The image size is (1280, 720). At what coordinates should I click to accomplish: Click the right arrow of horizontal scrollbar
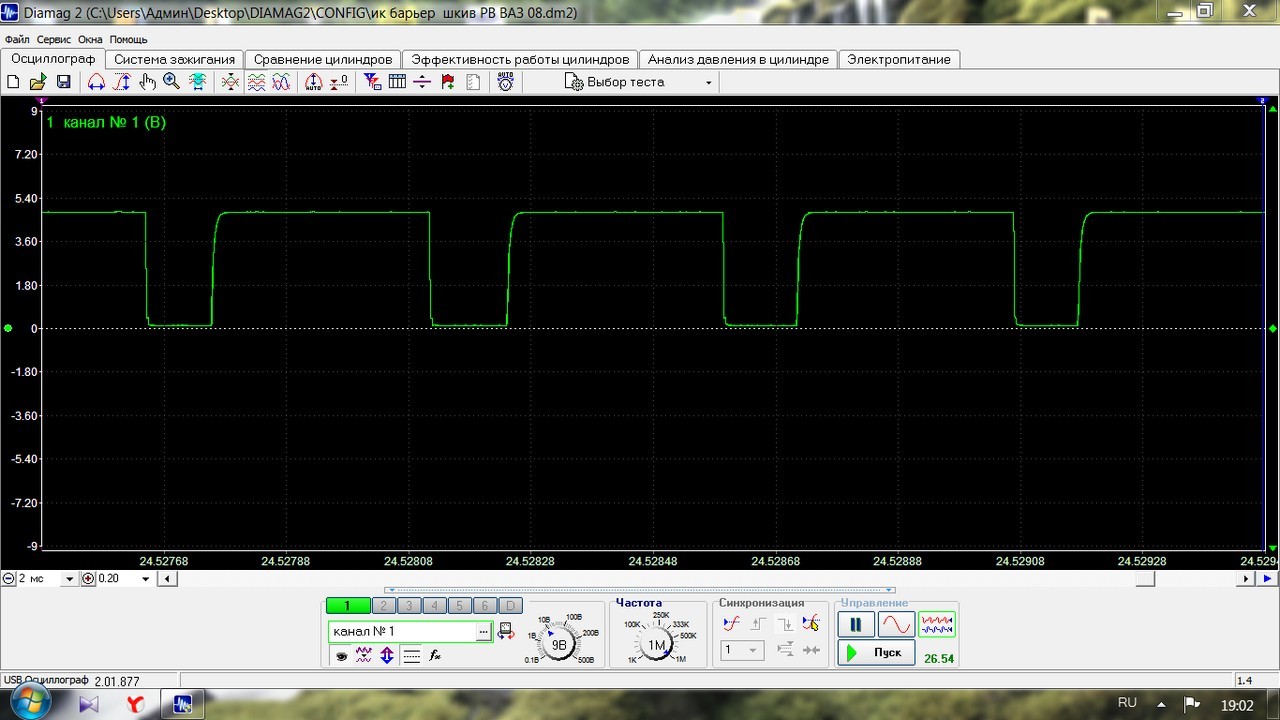pyautogui.click(x=1246, y=579)
